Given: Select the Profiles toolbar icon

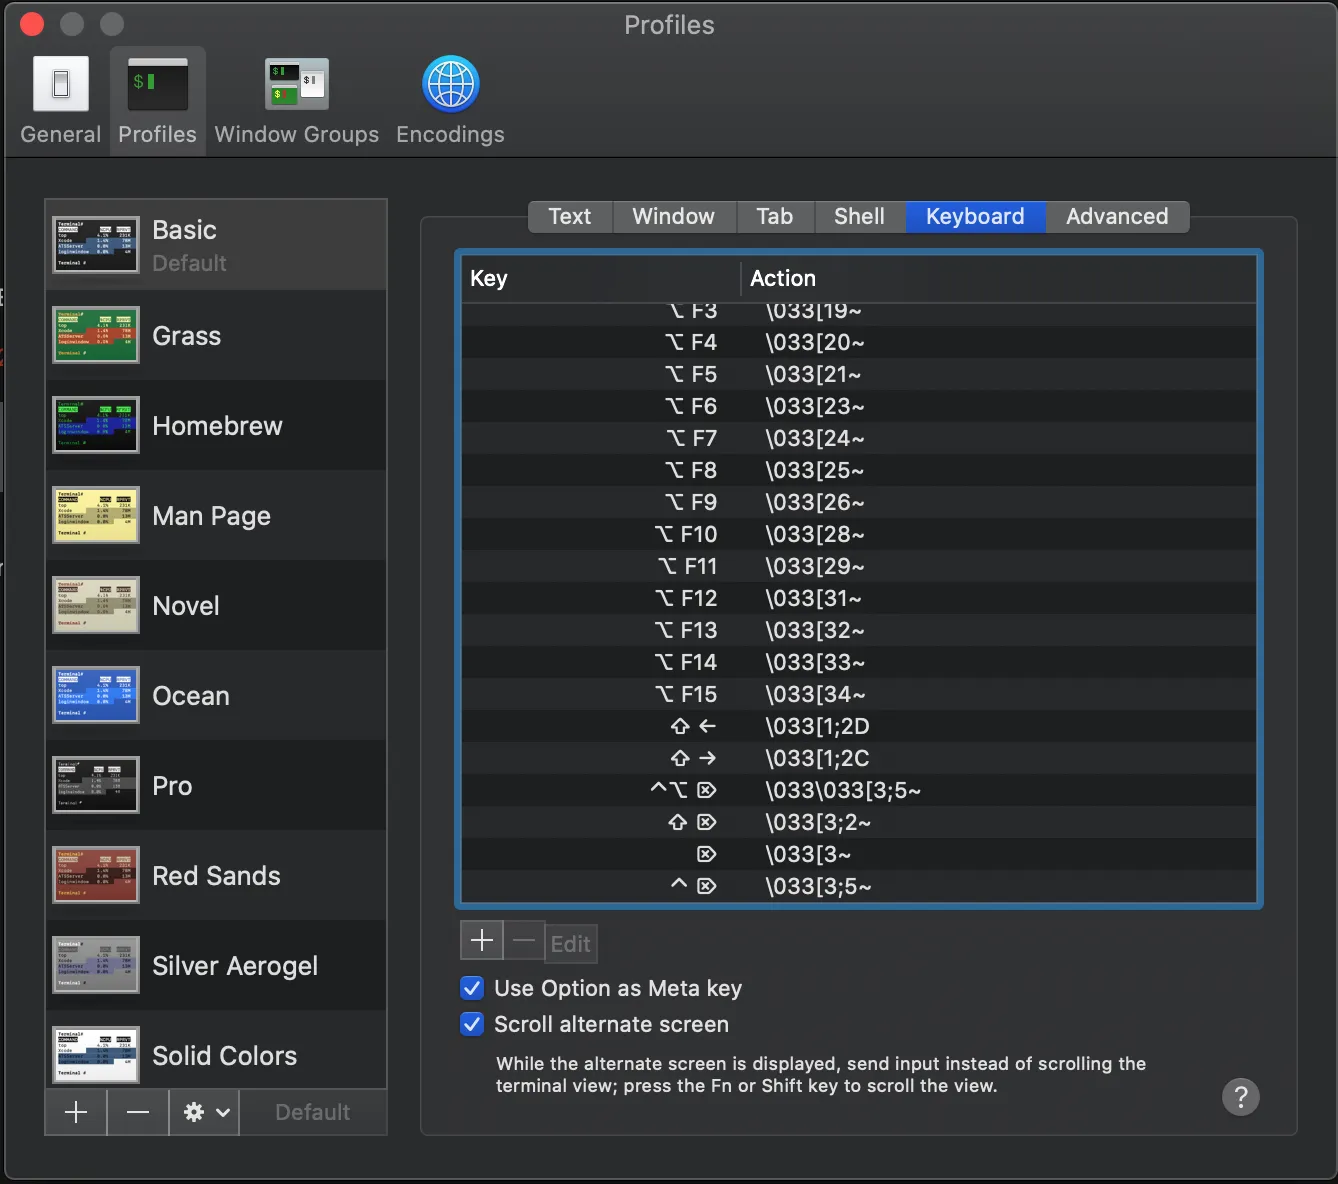Looking at the screenshot, I should (158, 101).
